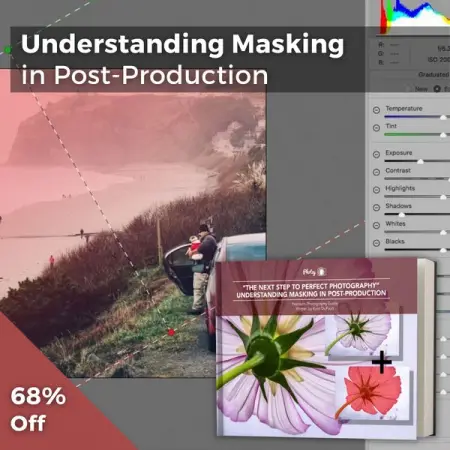Click the Graduated filter panel heading

tap(434, 74)
